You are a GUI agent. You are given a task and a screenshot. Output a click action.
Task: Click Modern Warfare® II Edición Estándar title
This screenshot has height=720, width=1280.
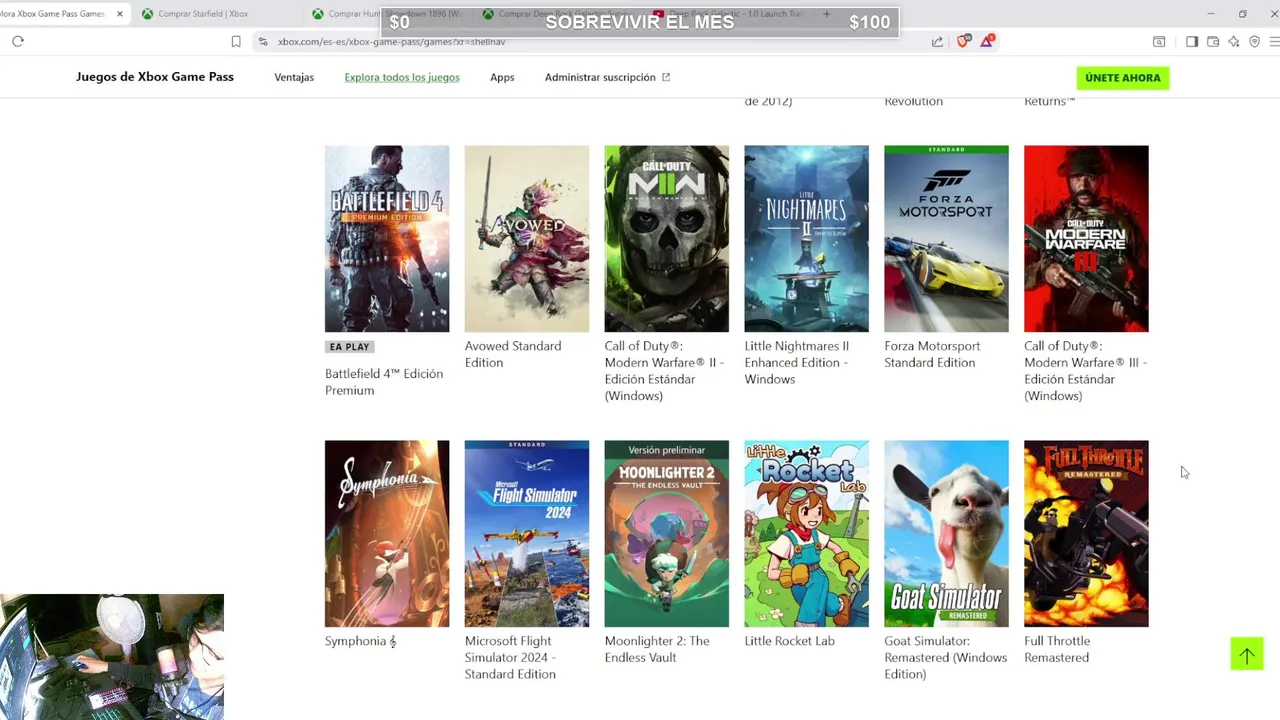pyautogui.click(x=664, y=371)
